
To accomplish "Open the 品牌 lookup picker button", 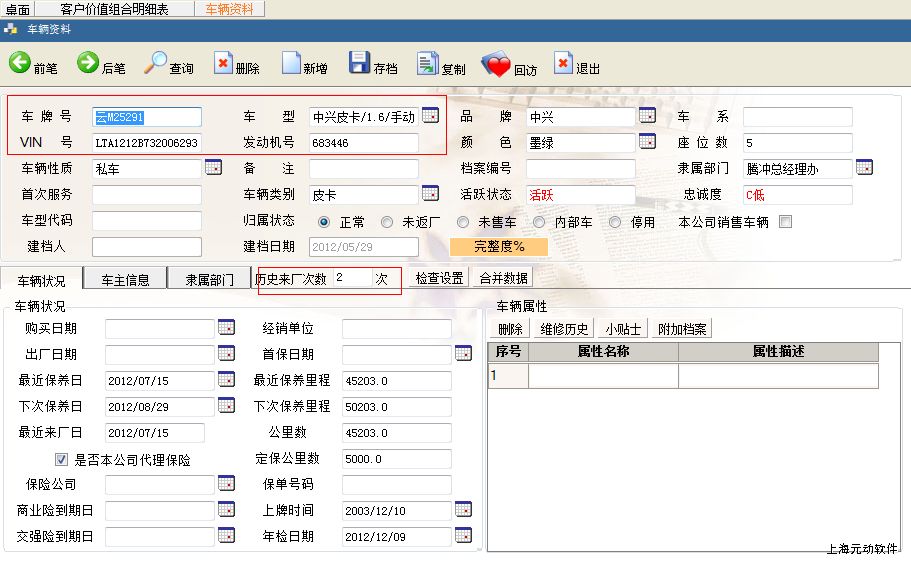I will [x=647, y=115].
